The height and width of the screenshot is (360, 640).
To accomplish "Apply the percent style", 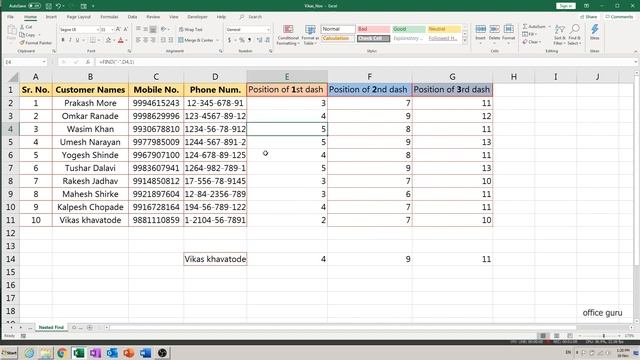I will 242,40.
